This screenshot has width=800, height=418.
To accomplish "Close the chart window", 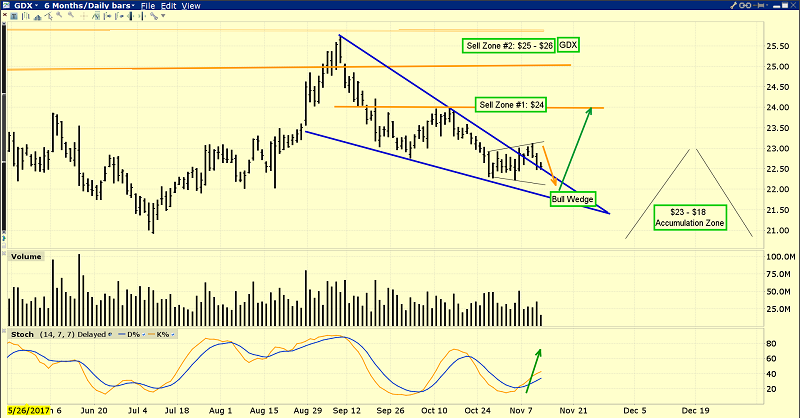I will (x=793, y=5).
